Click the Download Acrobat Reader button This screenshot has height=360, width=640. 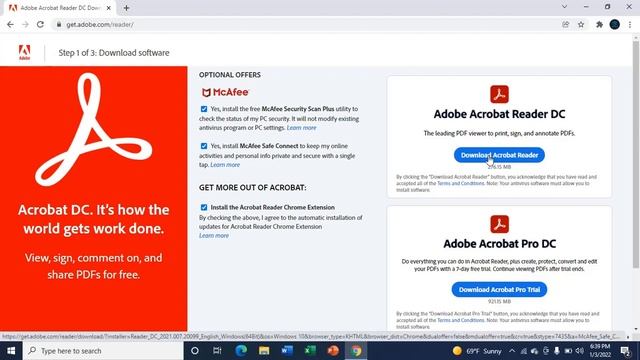[x=499, y=155]
